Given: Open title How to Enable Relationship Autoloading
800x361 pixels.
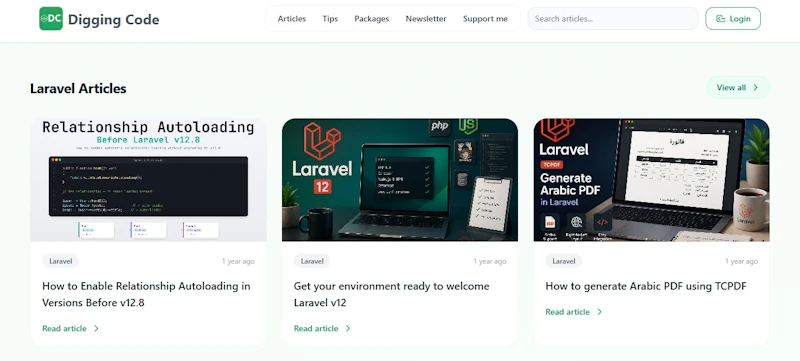Looking at the screenshot, I should pos(146,294).
